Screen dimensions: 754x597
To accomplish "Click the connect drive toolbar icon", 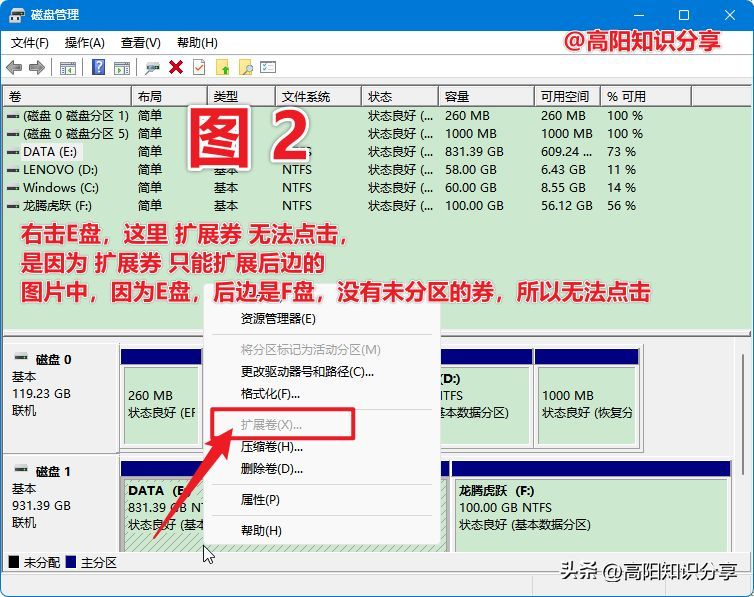I will 152,68.
